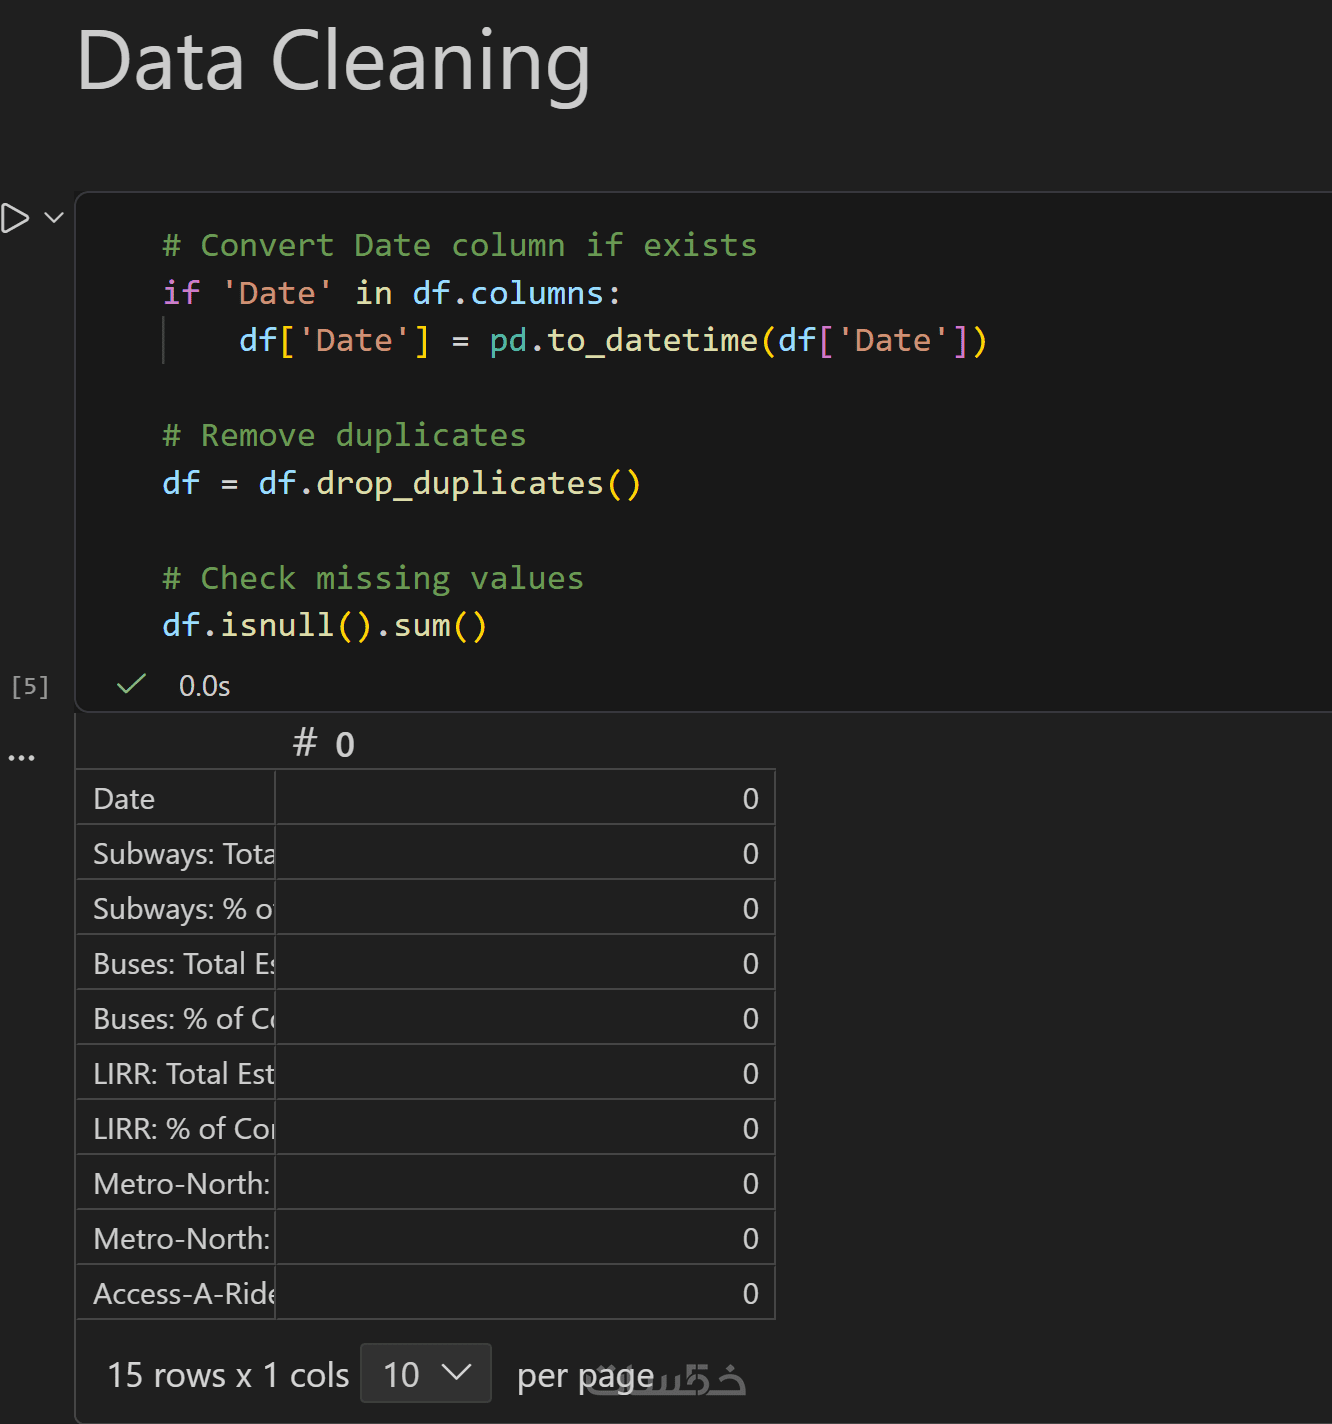Viewport: 1332px width, 1424px height.
Task: Click the '# Remove duplicates' comment line
Action: click(344, 436)
